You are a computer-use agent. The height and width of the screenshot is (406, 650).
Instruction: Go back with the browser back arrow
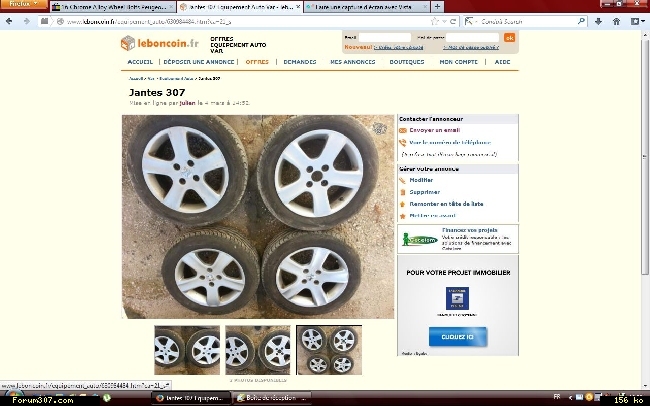(x=9, y=21)
